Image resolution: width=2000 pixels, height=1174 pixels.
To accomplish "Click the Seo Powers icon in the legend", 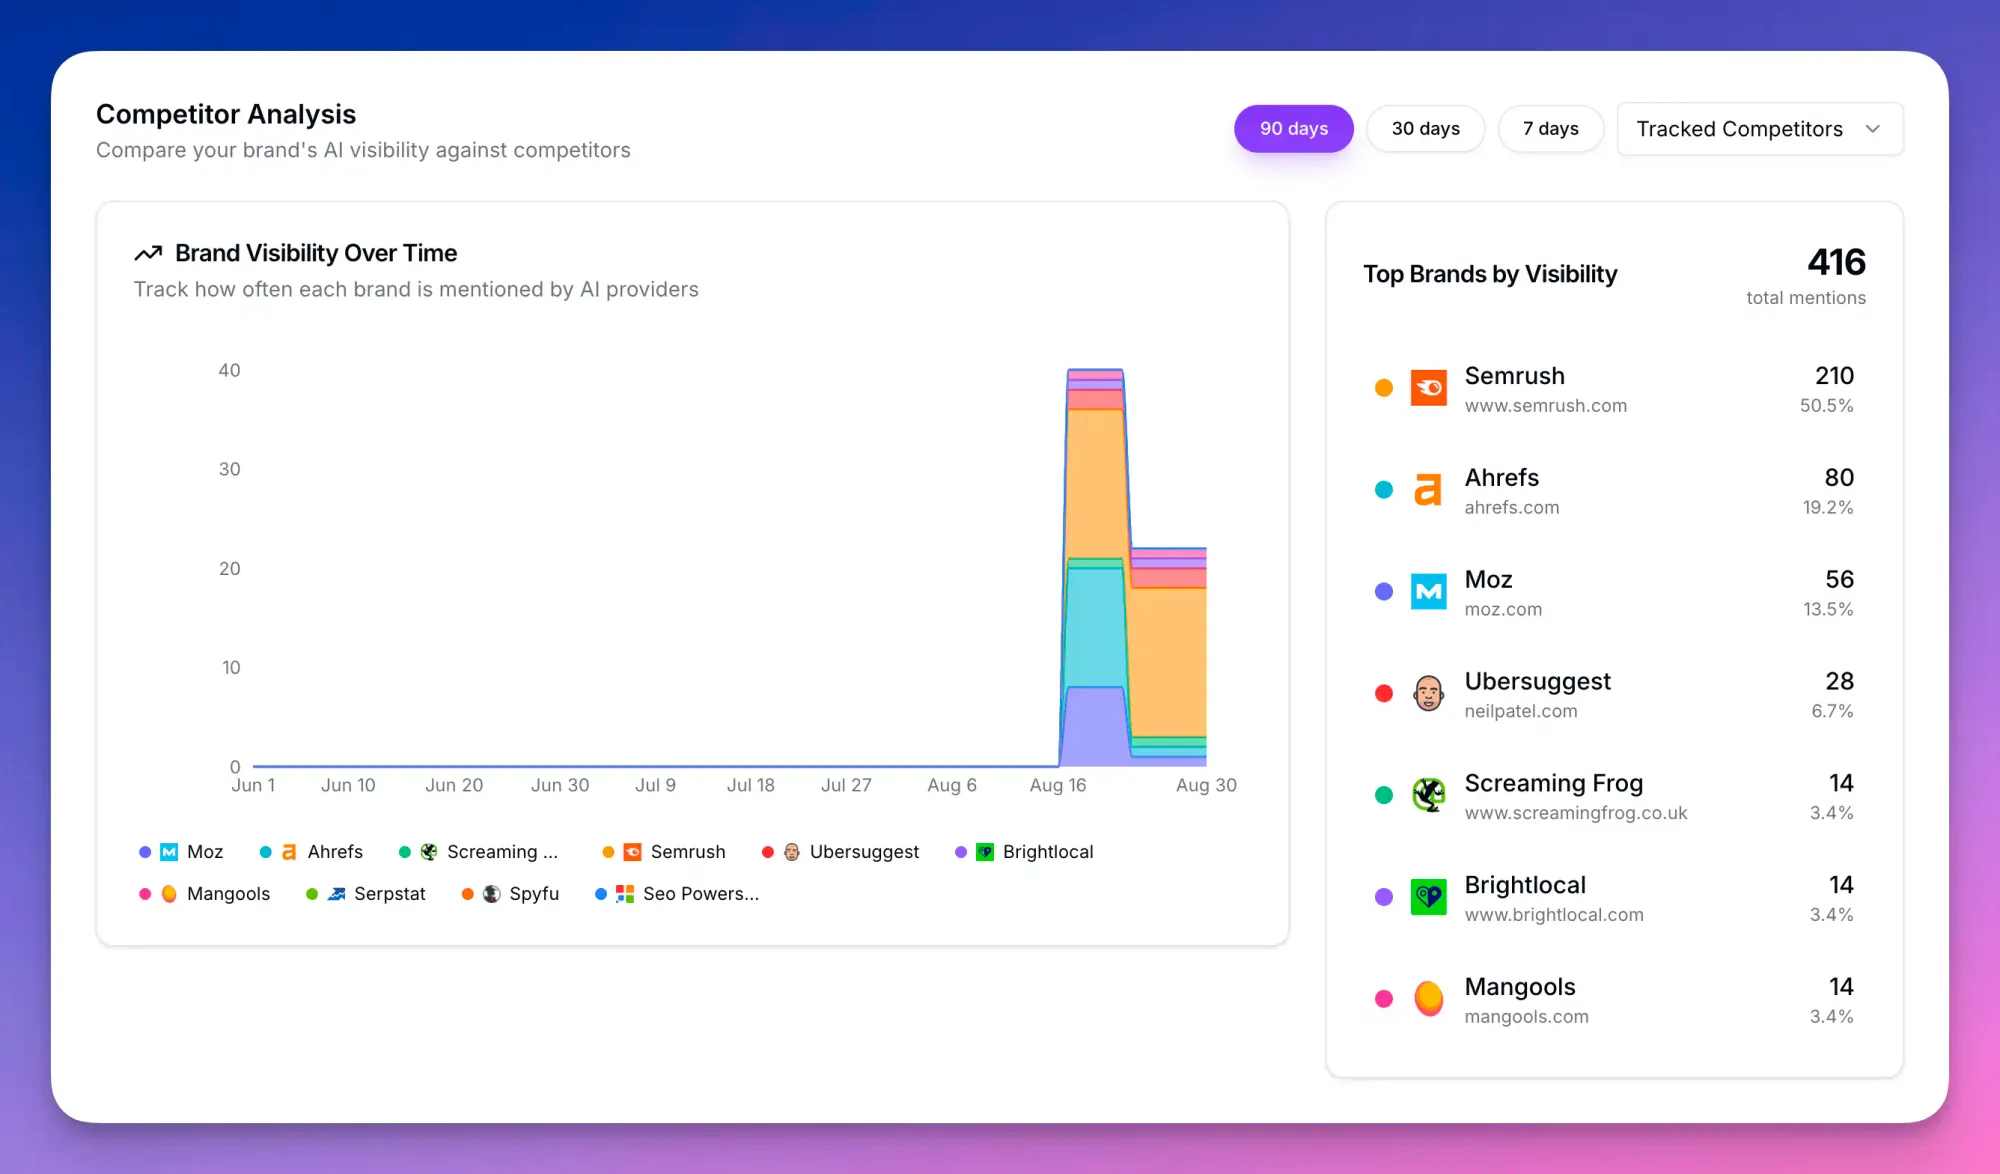I will [x=623, y=894].
